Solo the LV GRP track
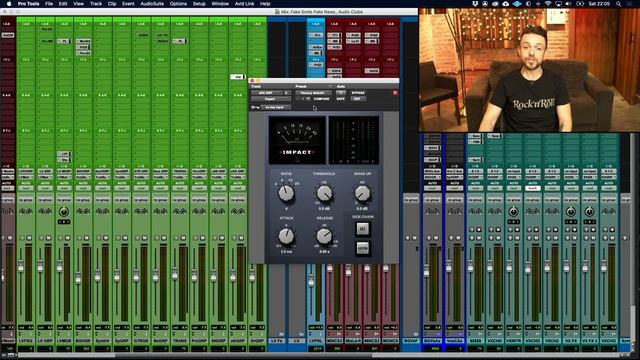 tap(42, 238)
